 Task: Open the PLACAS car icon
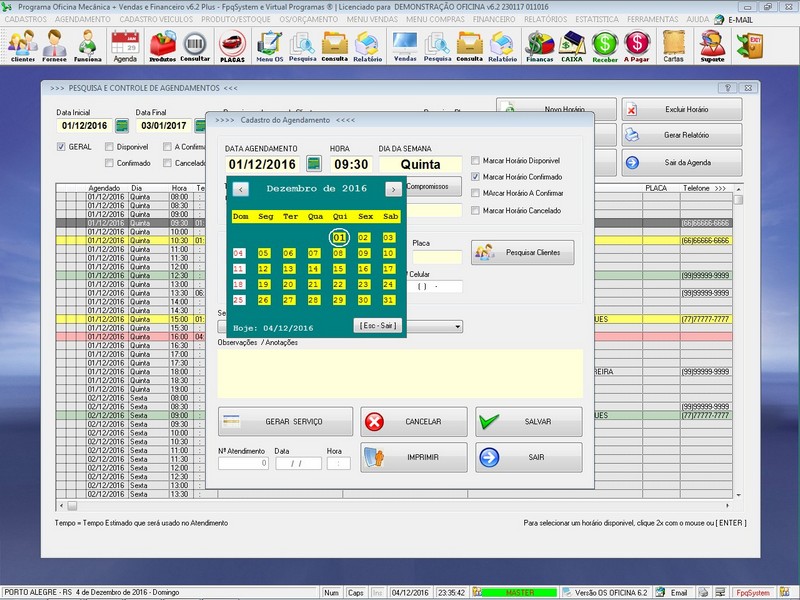(x=232, y=46)
